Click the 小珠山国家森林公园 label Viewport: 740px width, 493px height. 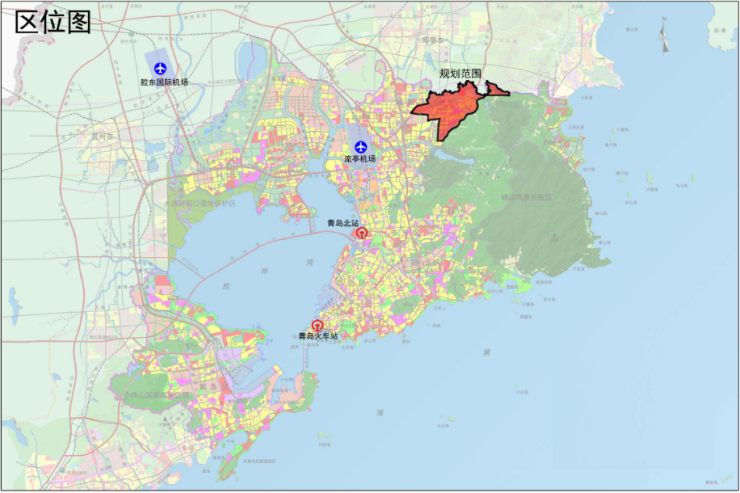[157, 395]
